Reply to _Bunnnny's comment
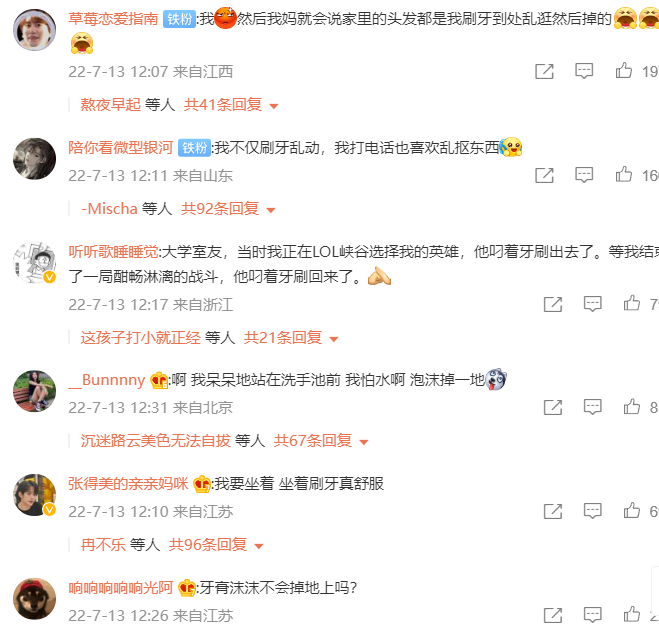This screenshot has height=633, width=659. click(592, 407)
